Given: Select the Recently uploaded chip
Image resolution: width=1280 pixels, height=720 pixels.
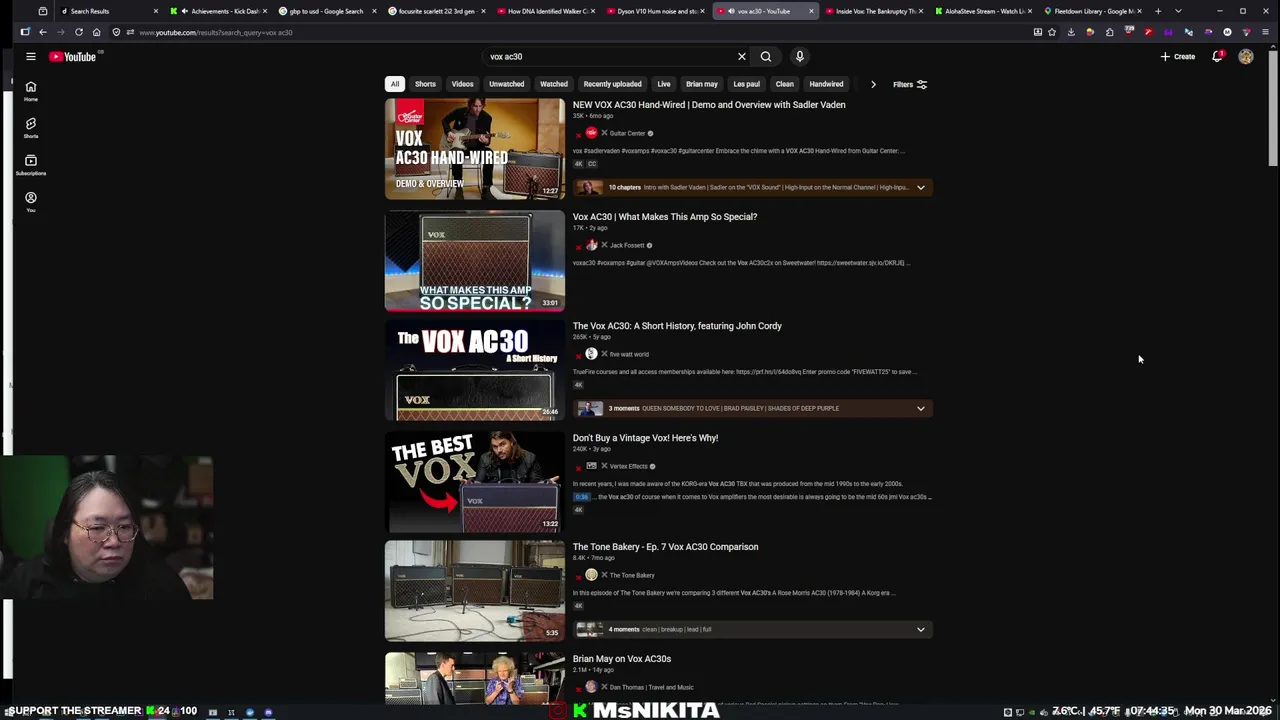Looking at the screenshot, I should pos(613,84).
